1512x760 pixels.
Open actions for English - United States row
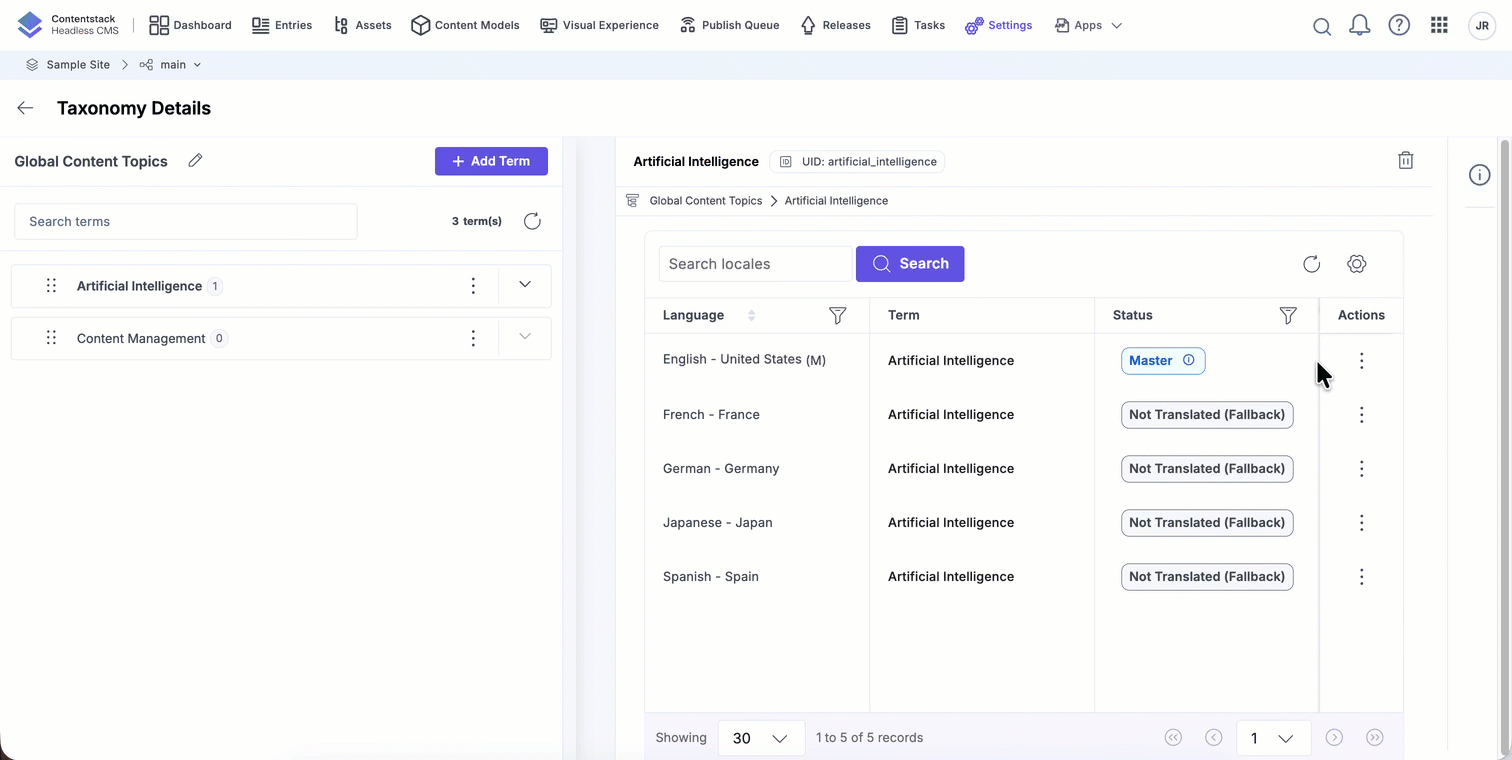1361,361
